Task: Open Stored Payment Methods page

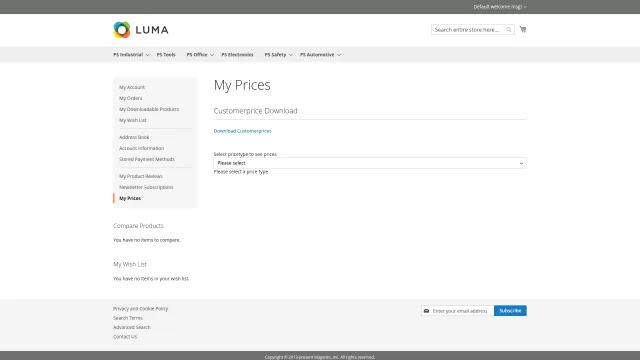Action: (x=147, y=159)
